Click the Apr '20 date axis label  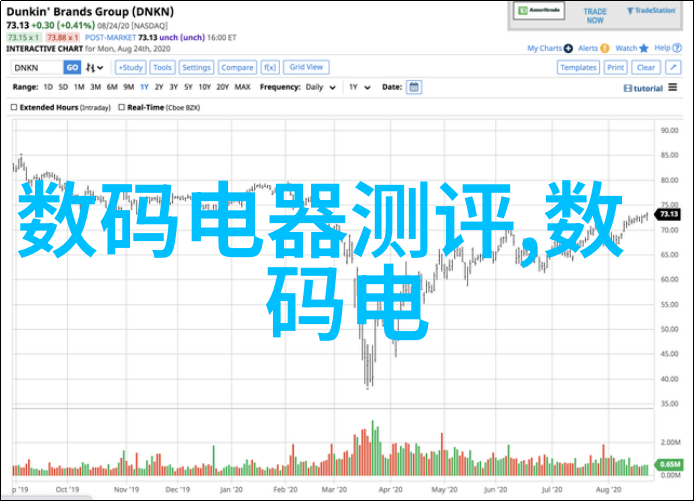click(x=390, y=490)
